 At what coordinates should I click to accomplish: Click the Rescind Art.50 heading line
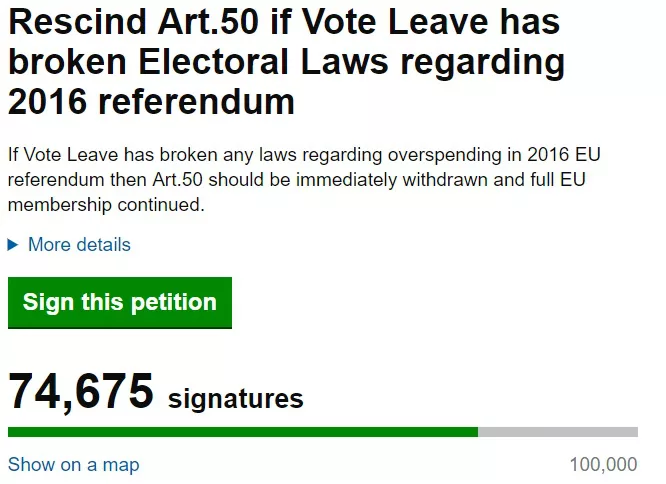click(x=284, y=22)
